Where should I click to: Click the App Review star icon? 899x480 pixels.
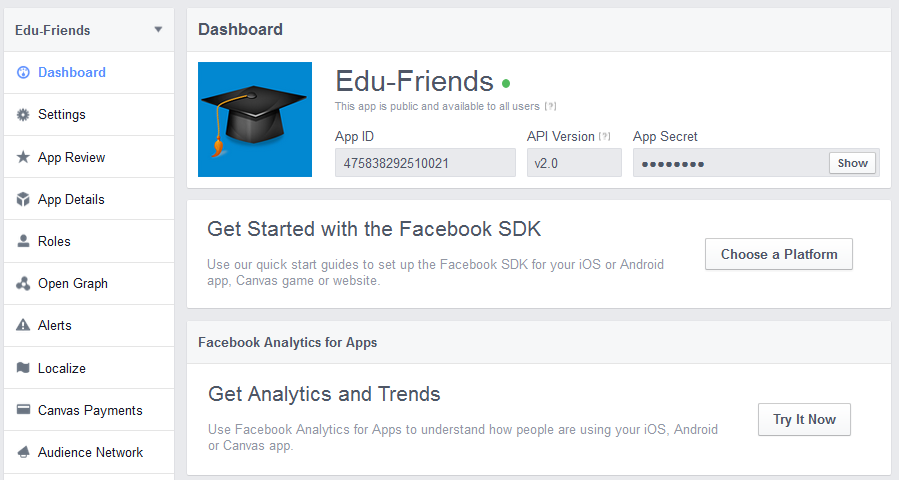click(x=23, y=157)
